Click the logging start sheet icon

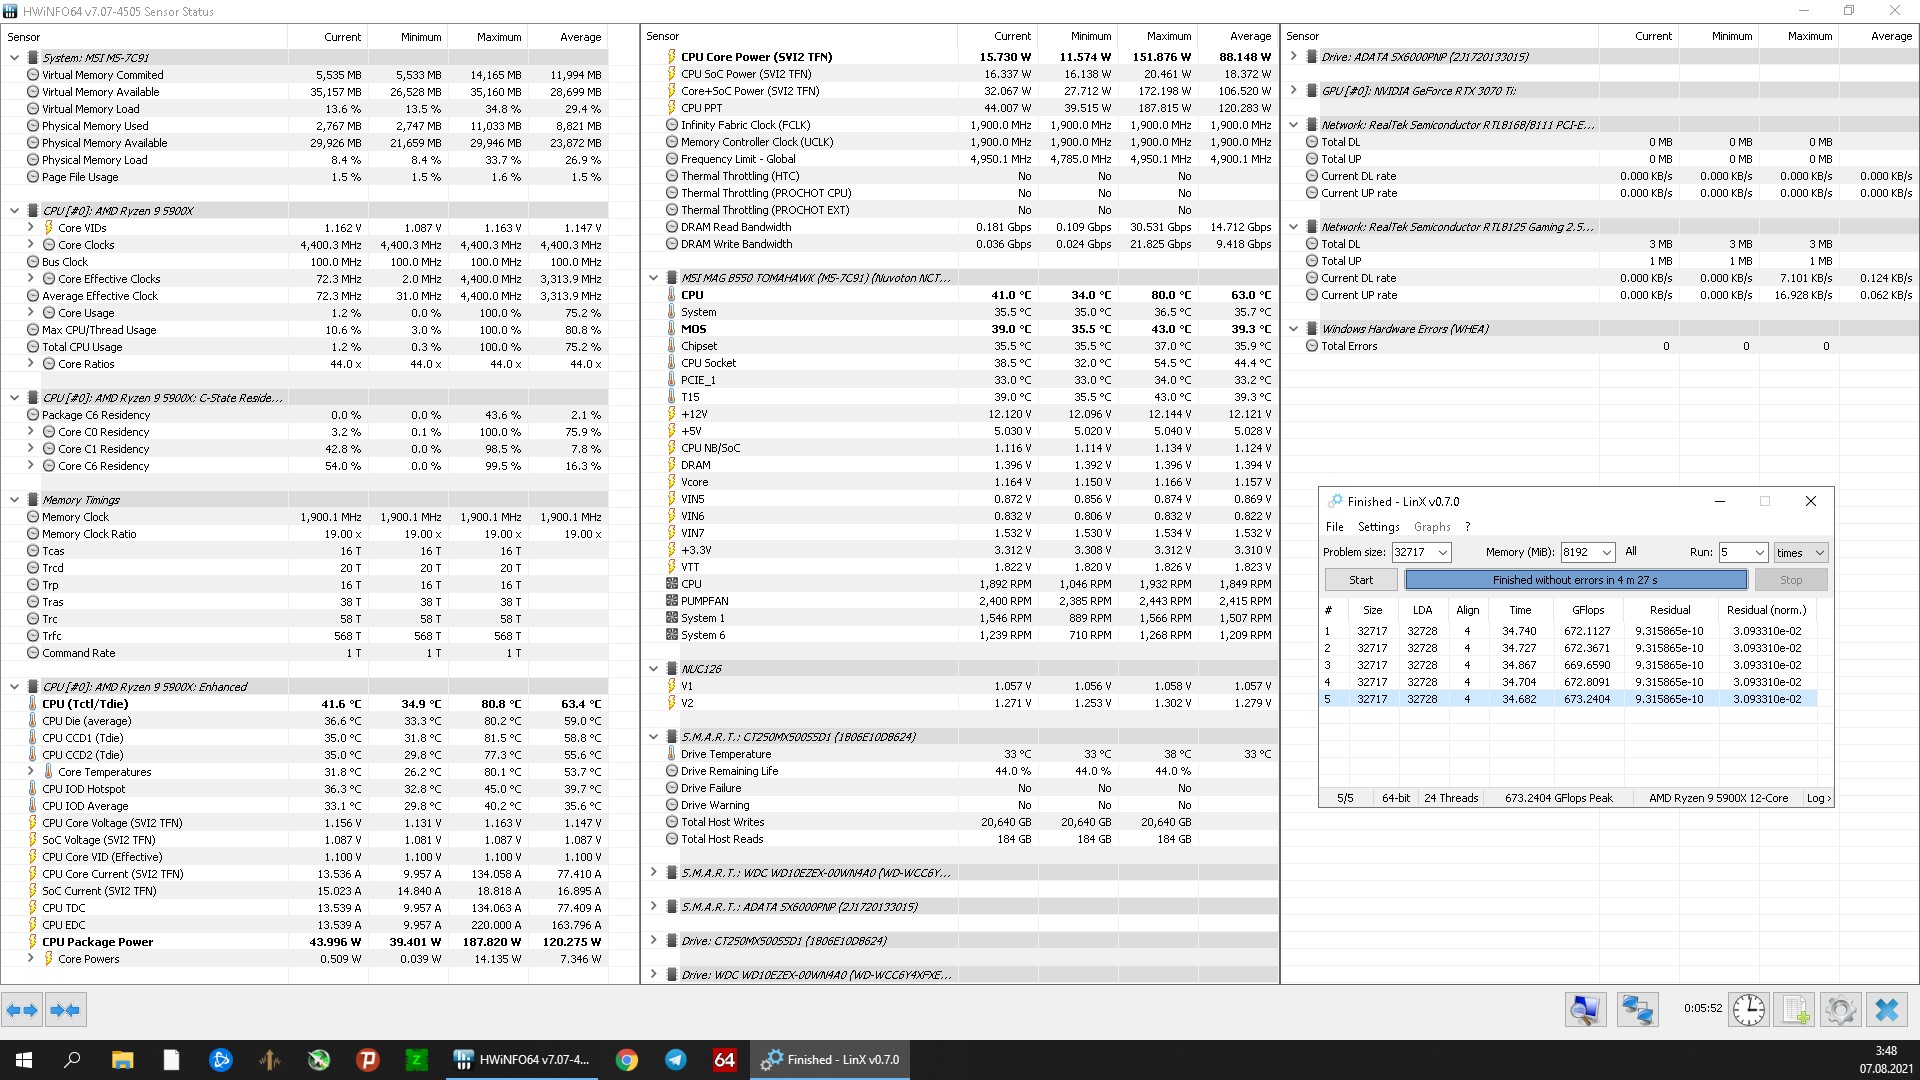1795,1010
